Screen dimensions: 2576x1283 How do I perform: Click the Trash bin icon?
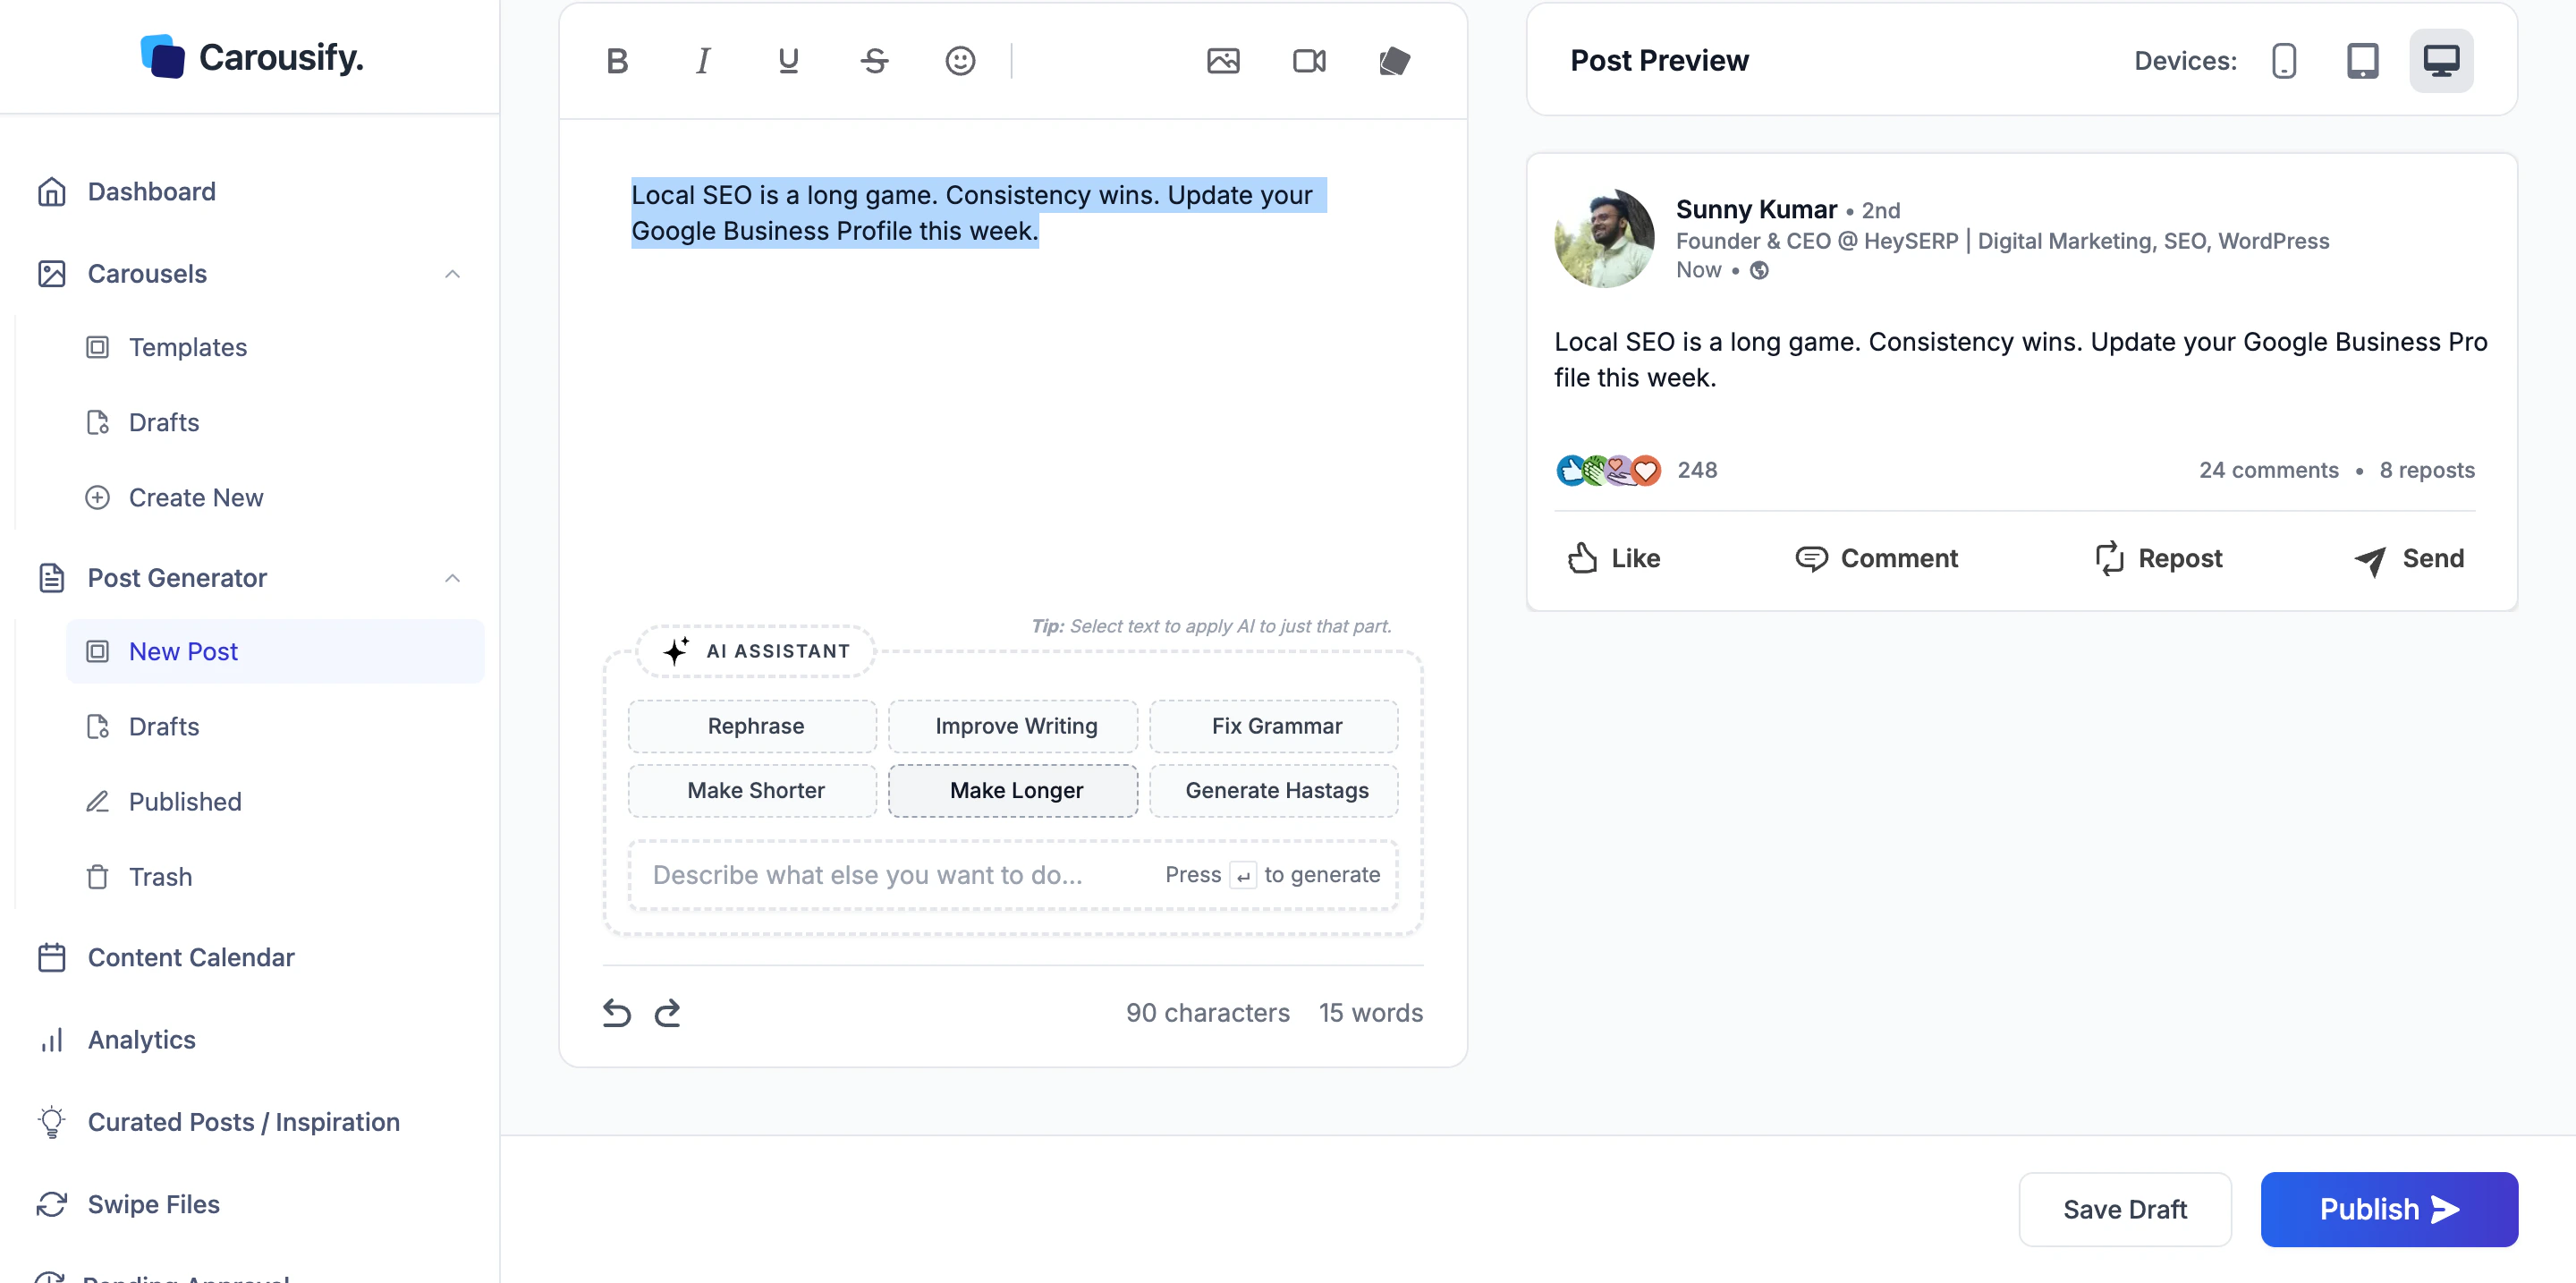click(x=97, y=876)
